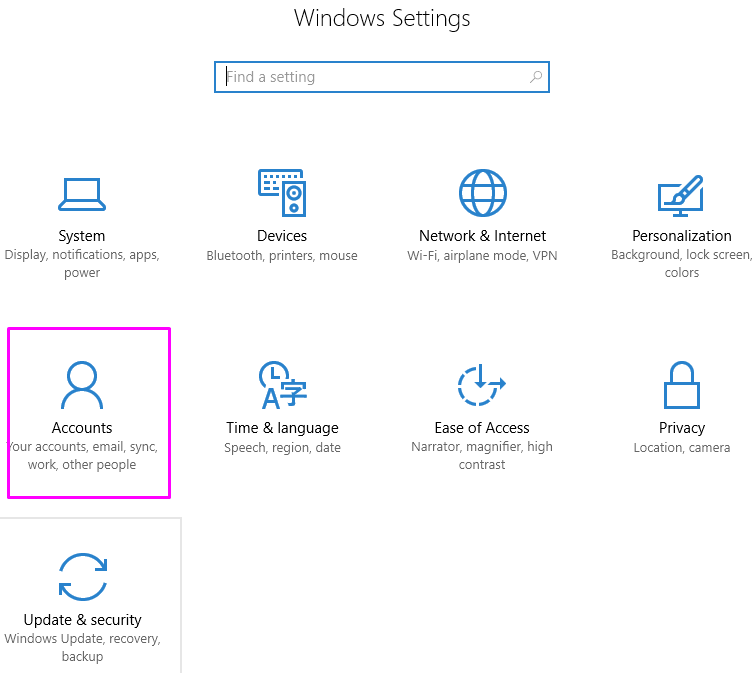
Task: Open the Time & language title text
Action: (x=282, y=428)
